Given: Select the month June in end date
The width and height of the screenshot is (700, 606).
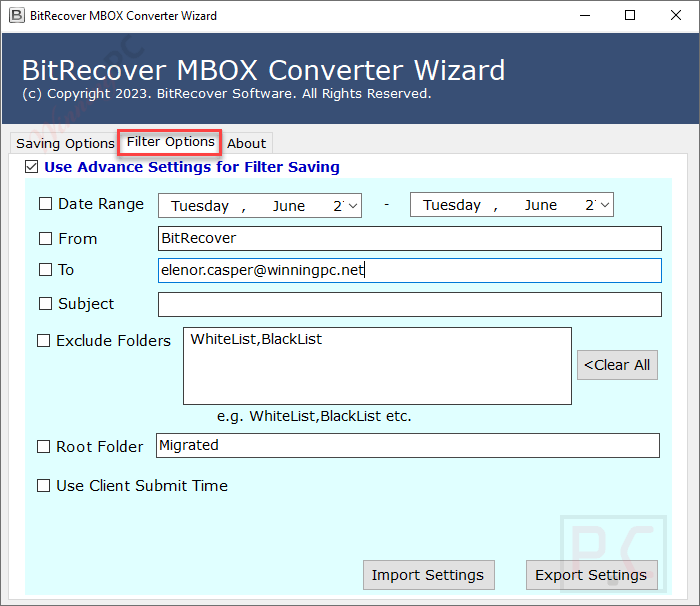Looking at the screenshot, I should (x=541, y=205).
